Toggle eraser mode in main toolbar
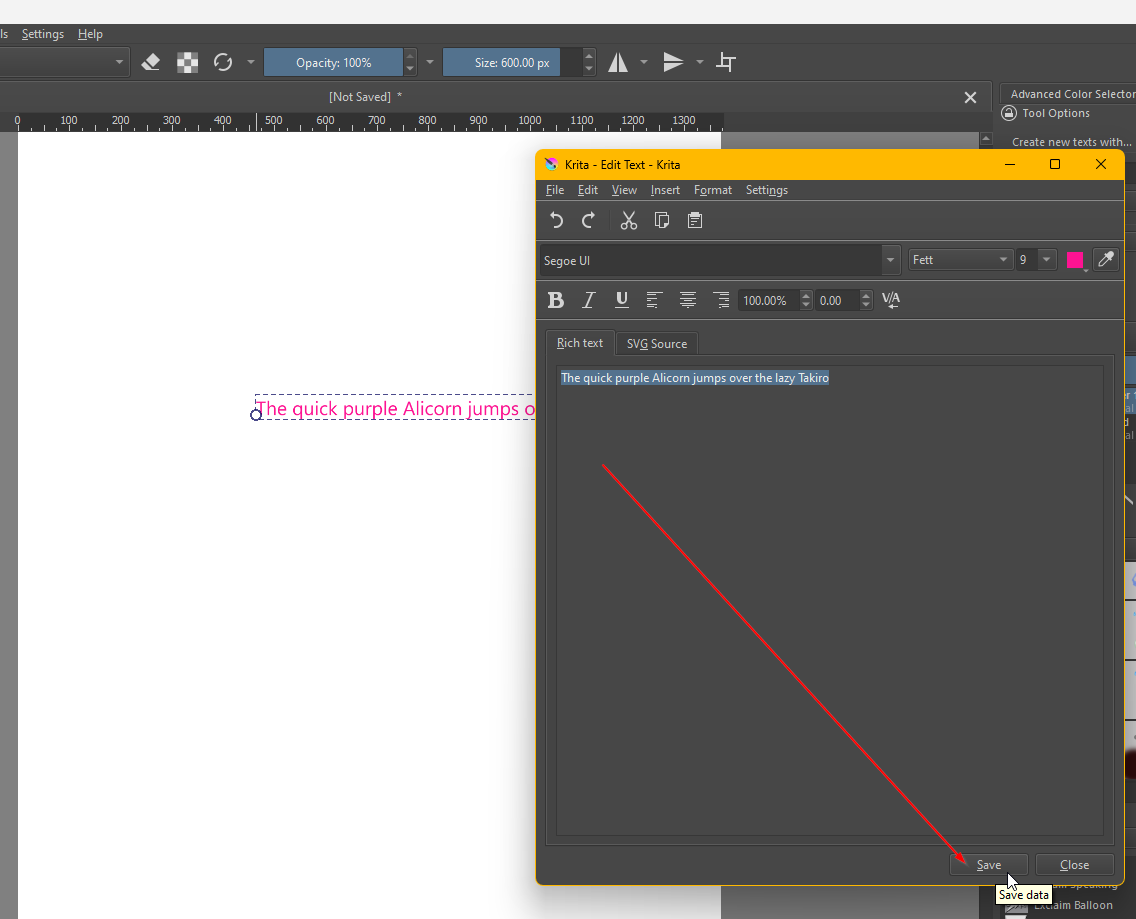 (x=151, y=63)
